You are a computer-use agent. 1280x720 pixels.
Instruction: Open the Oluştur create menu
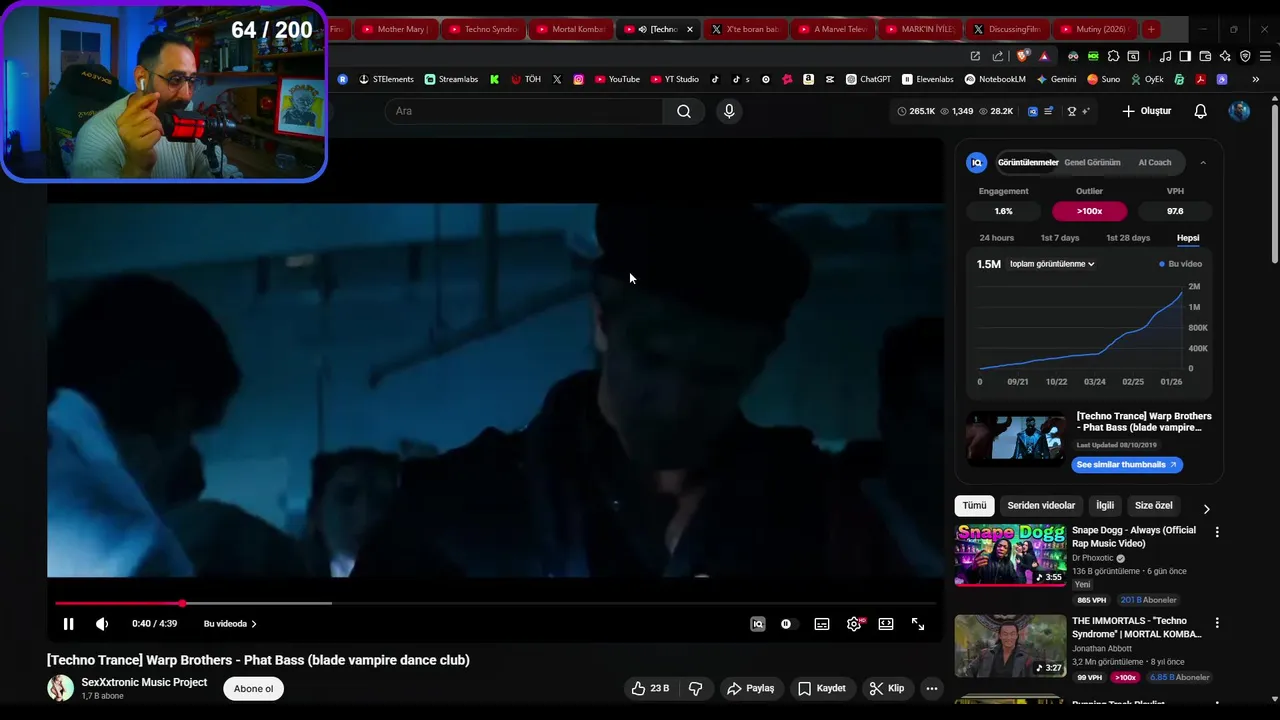point(1146,111)
